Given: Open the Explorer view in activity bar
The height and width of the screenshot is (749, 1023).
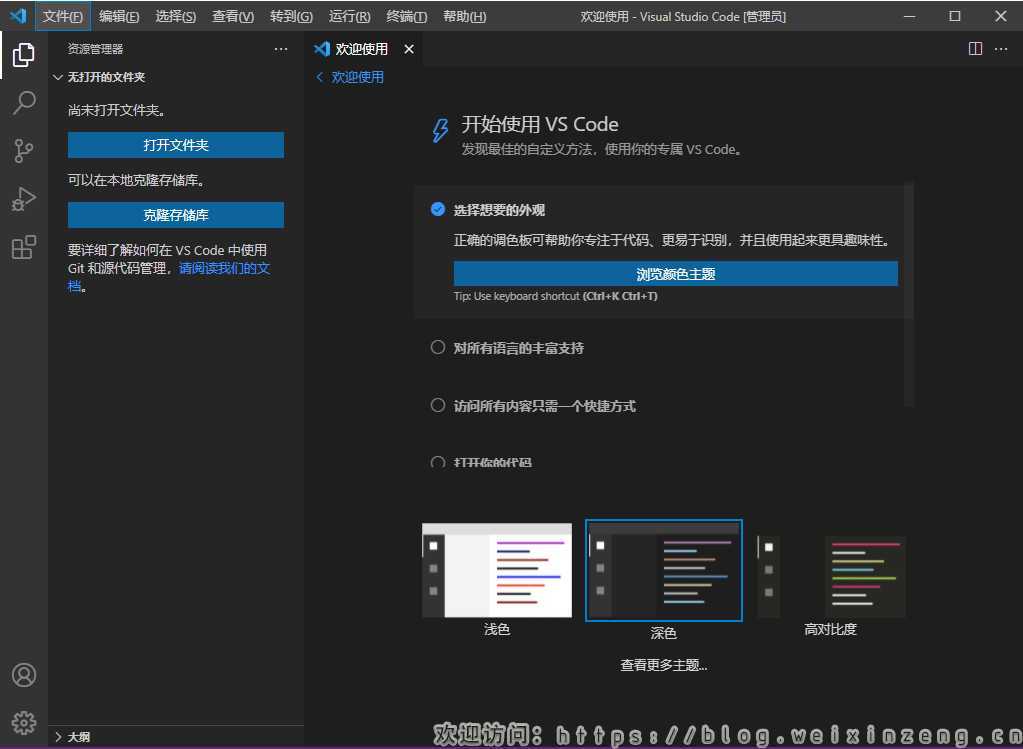Looking at the screenshot, I should pos(23,55).
